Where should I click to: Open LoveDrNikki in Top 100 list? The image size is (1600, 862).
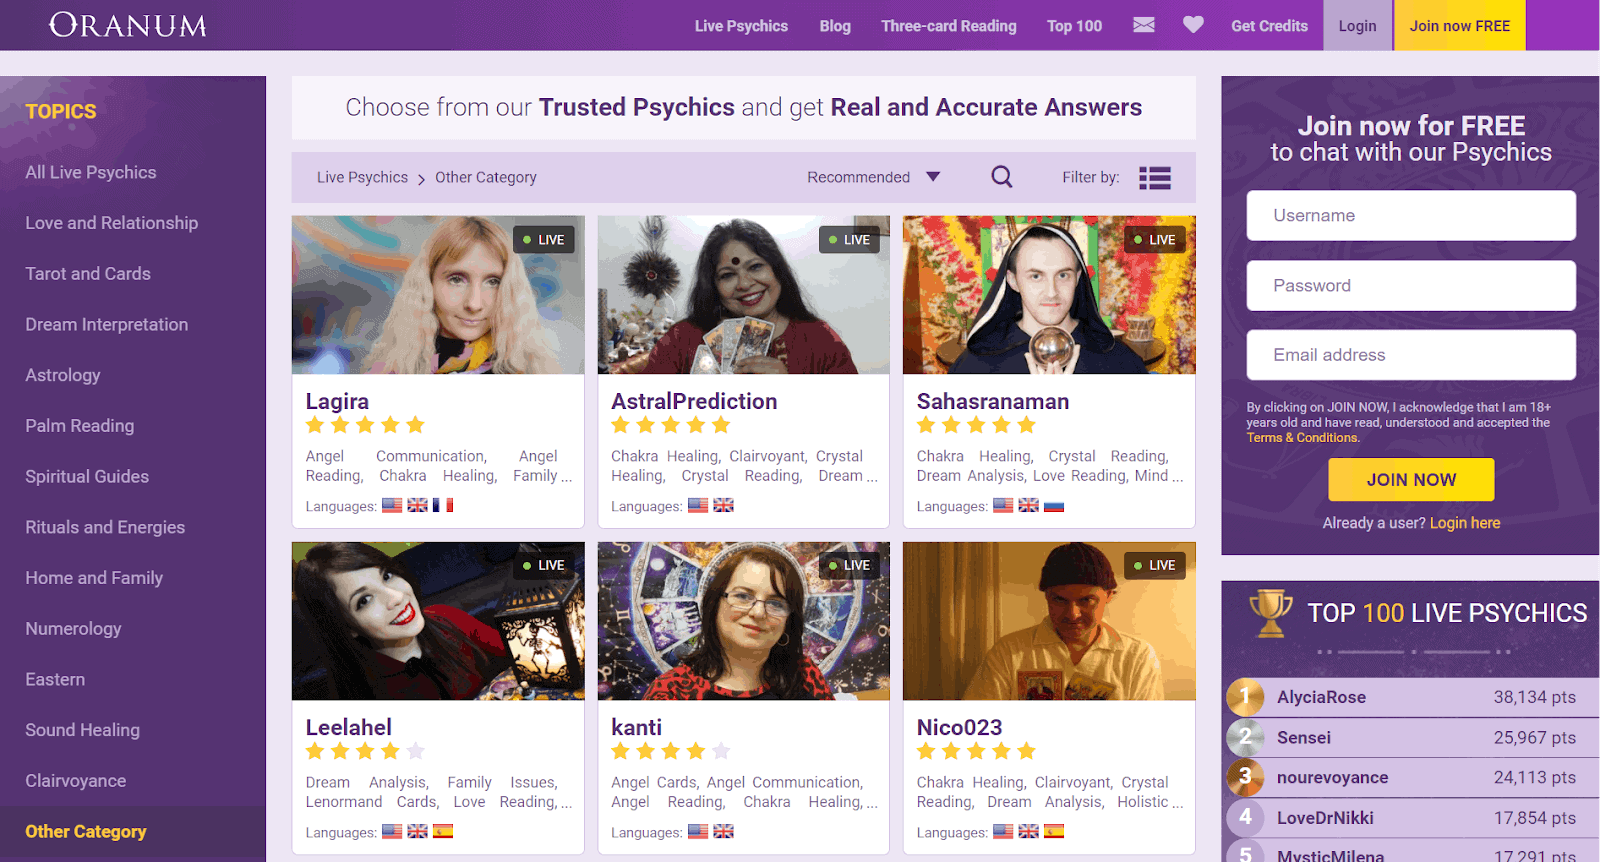pos(1325,817)
